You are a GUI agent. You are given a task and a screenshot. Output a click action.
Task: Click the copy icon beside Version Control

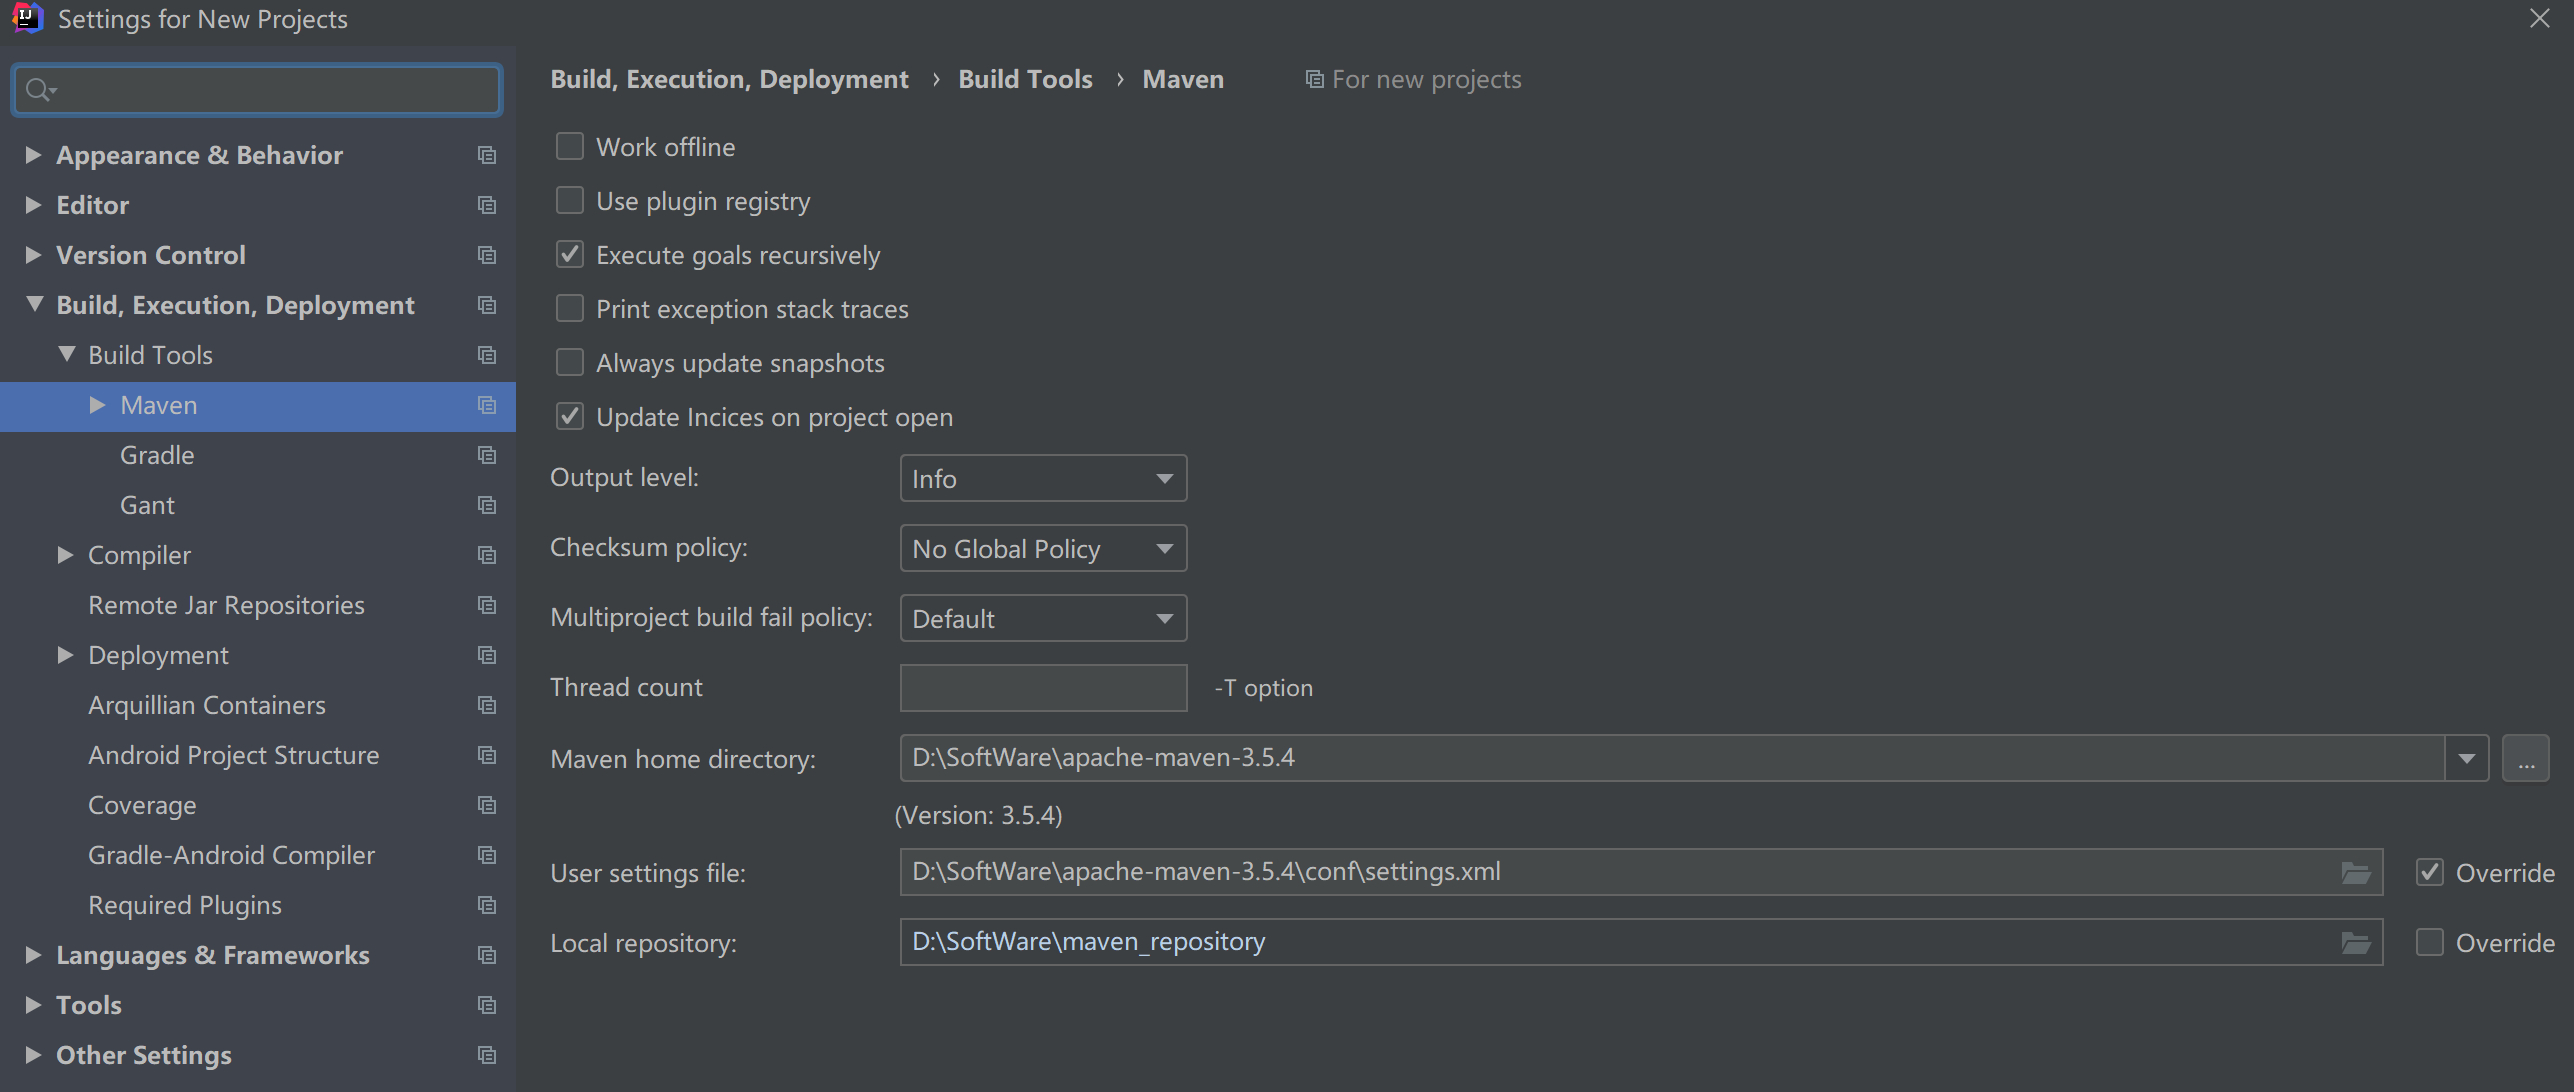[487, 255]
